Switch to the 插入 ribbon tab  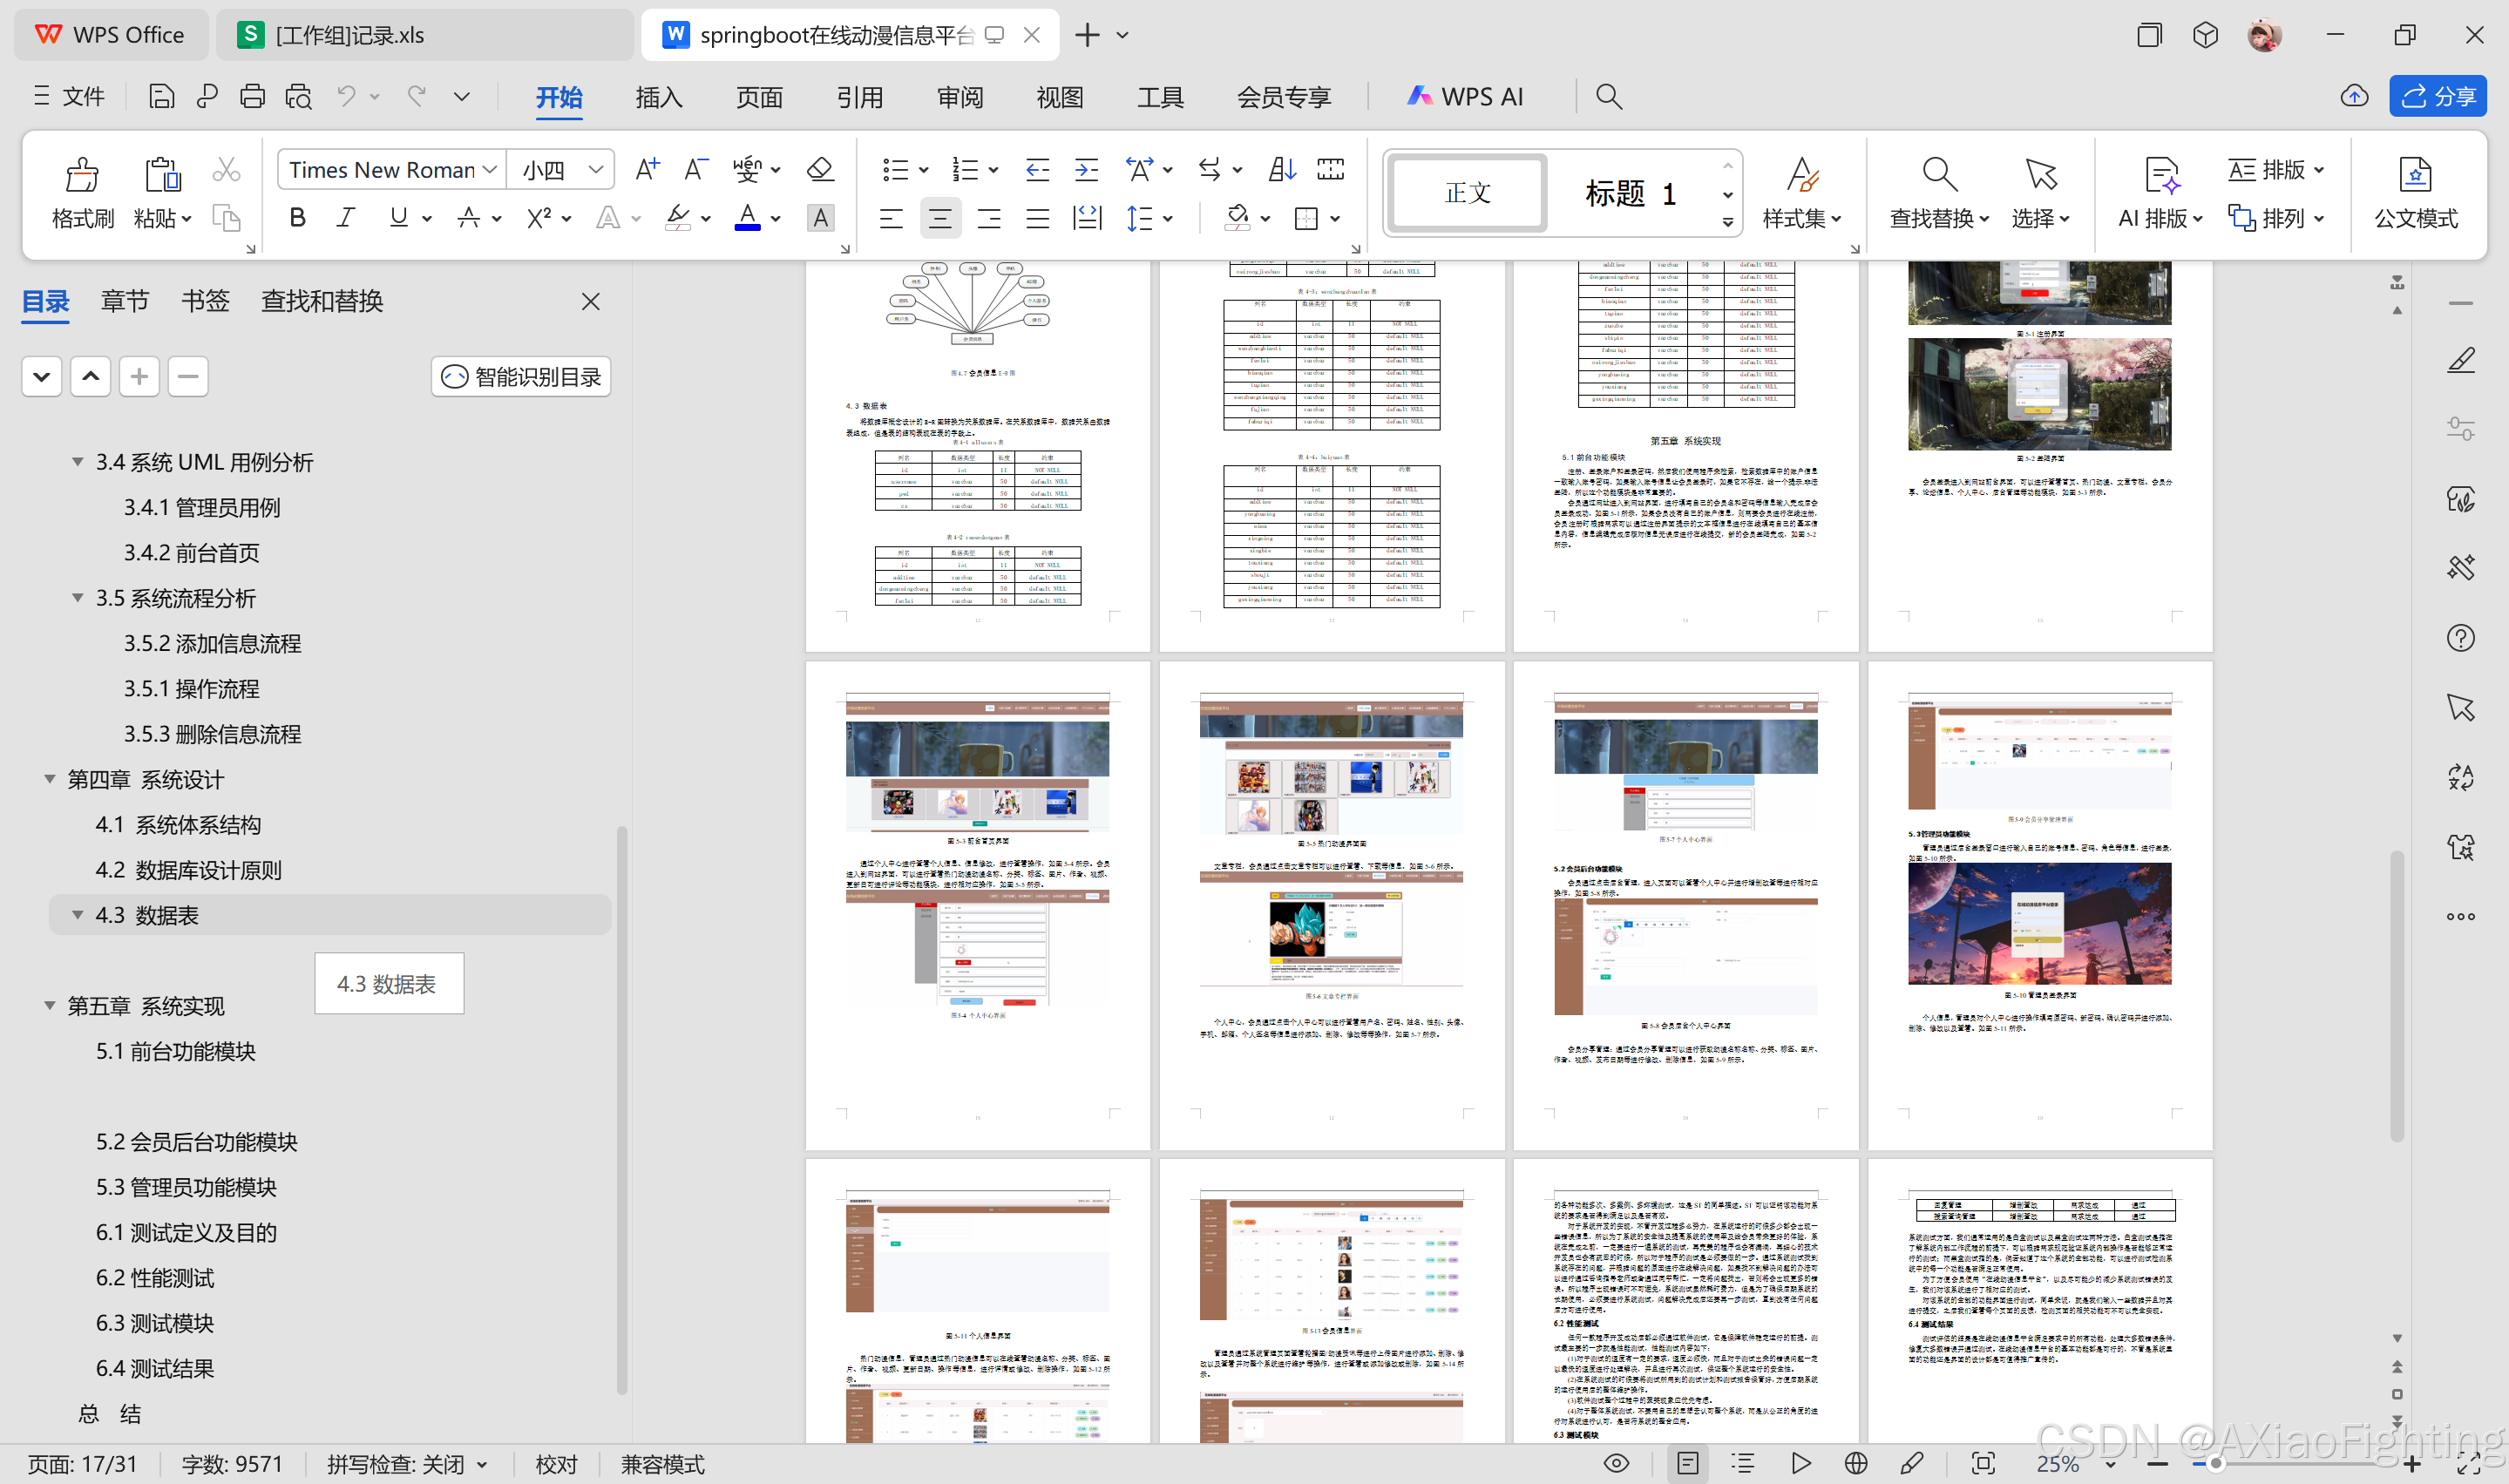pos(658,97)
